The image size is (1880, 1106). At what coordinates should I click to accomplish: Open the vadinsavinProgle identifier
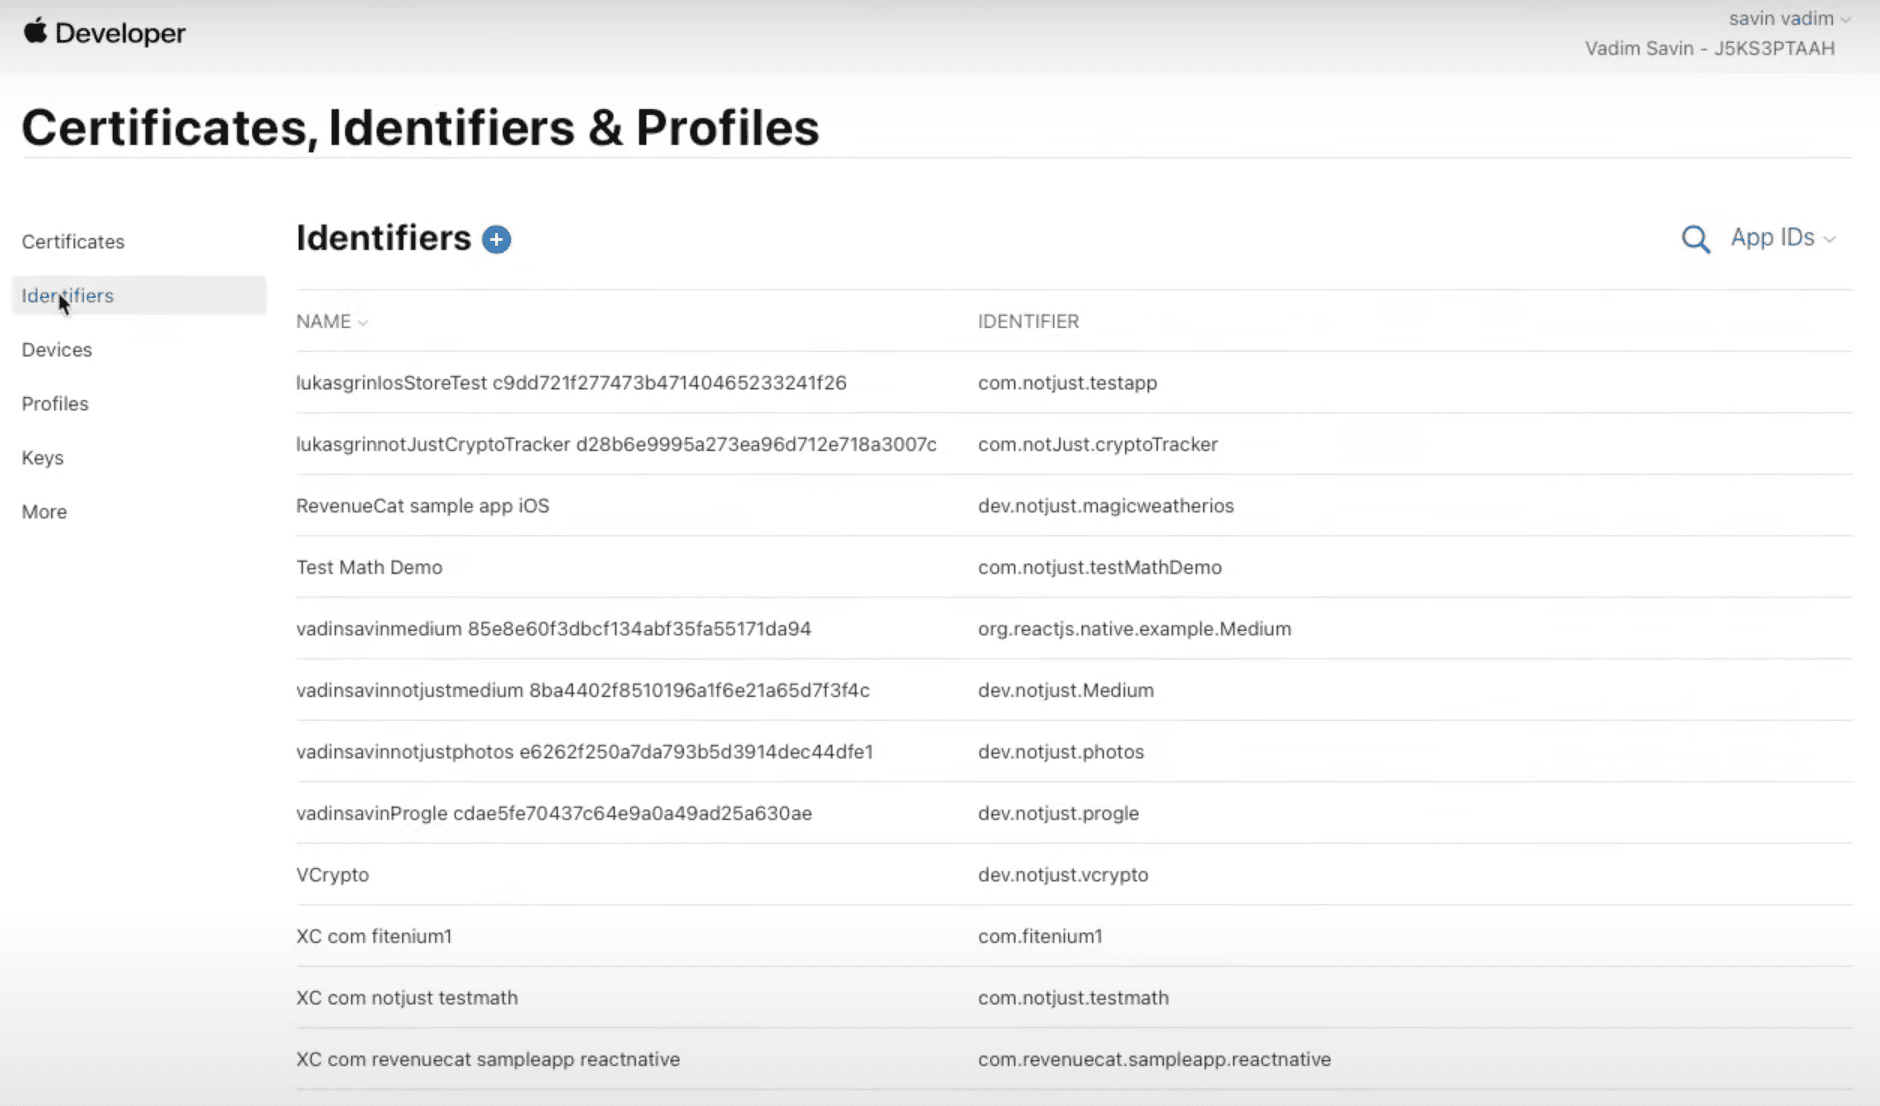pos(553,813)
